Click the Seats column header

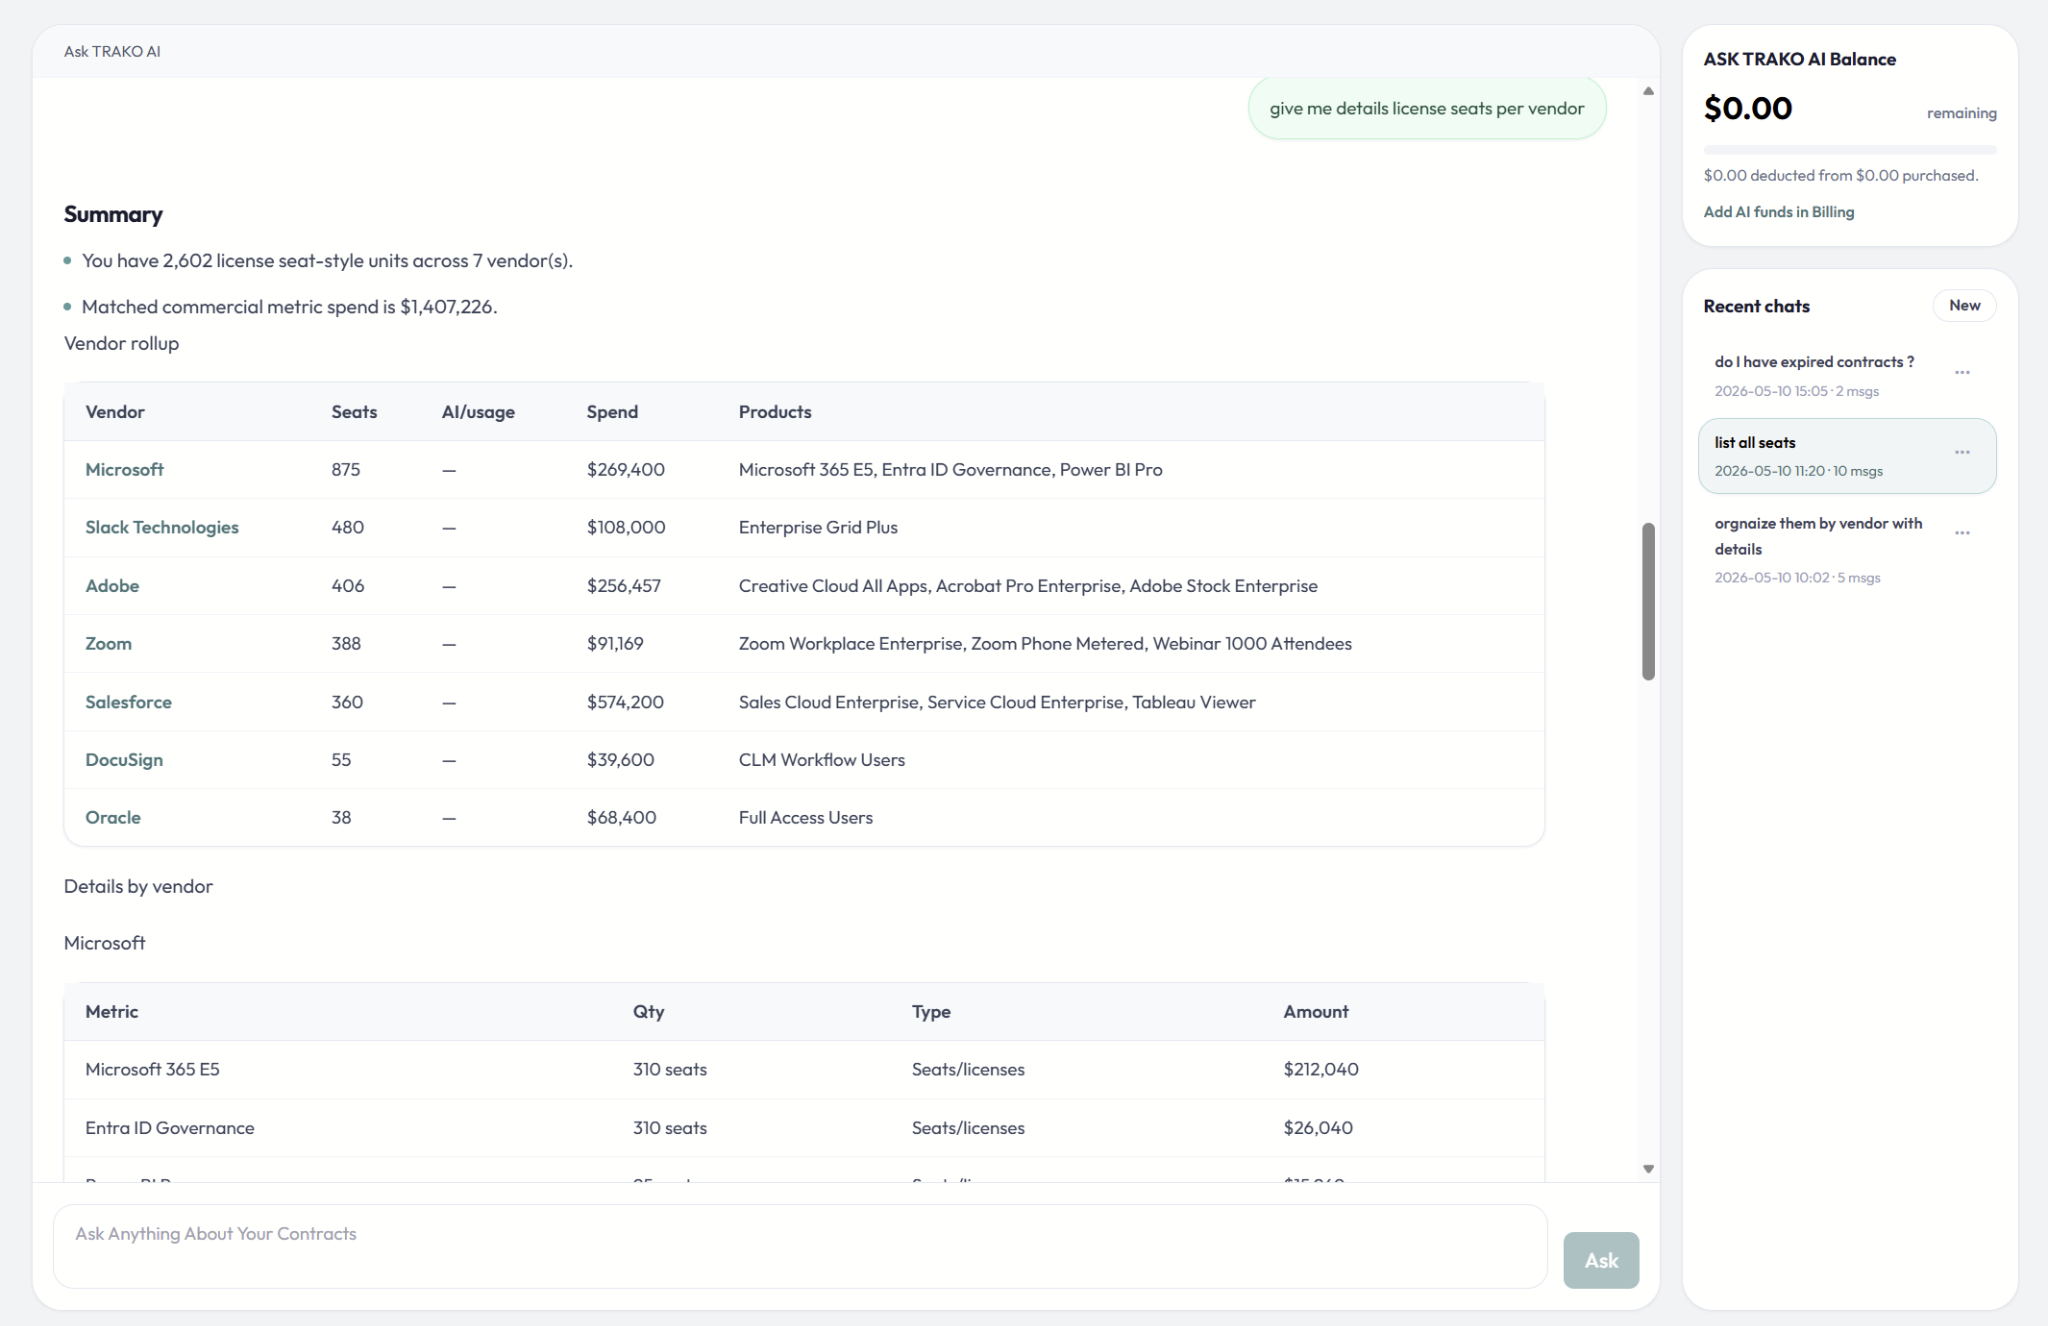pos(354,411)
